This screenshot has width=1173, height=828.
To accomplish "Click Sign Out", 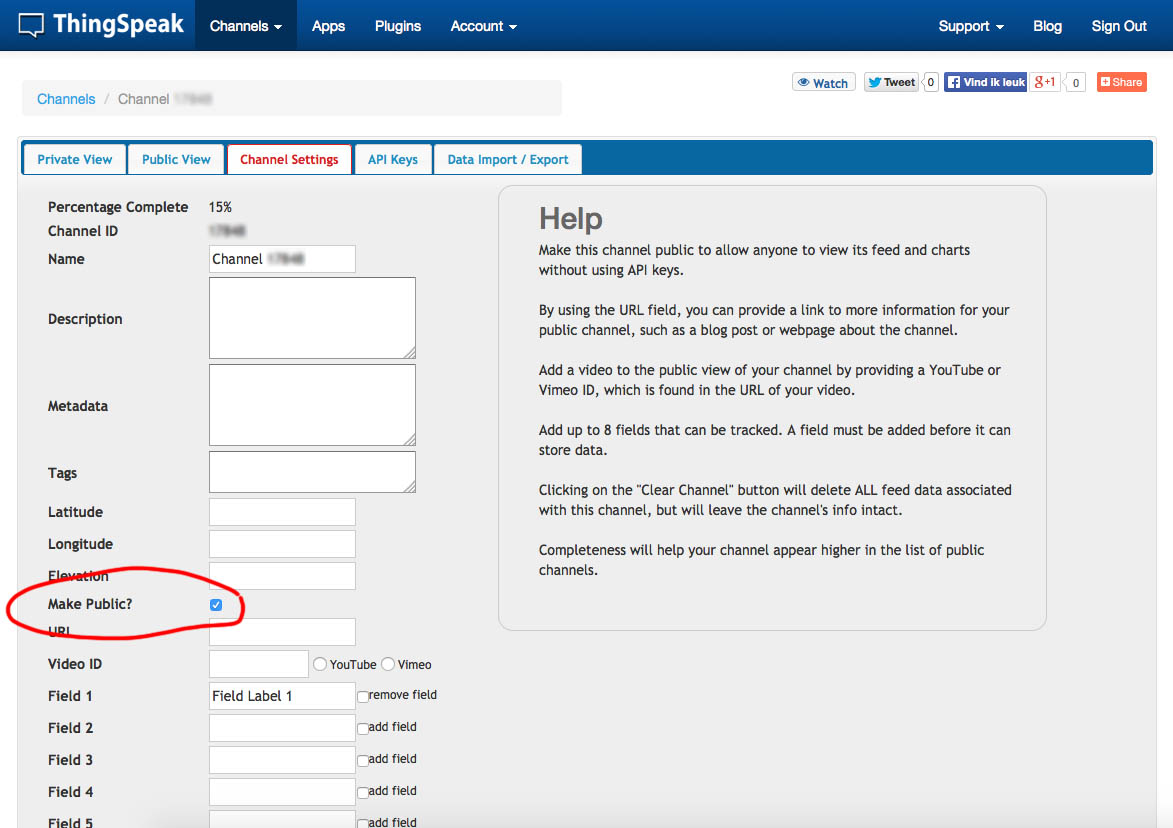I will coord(1118,26).
